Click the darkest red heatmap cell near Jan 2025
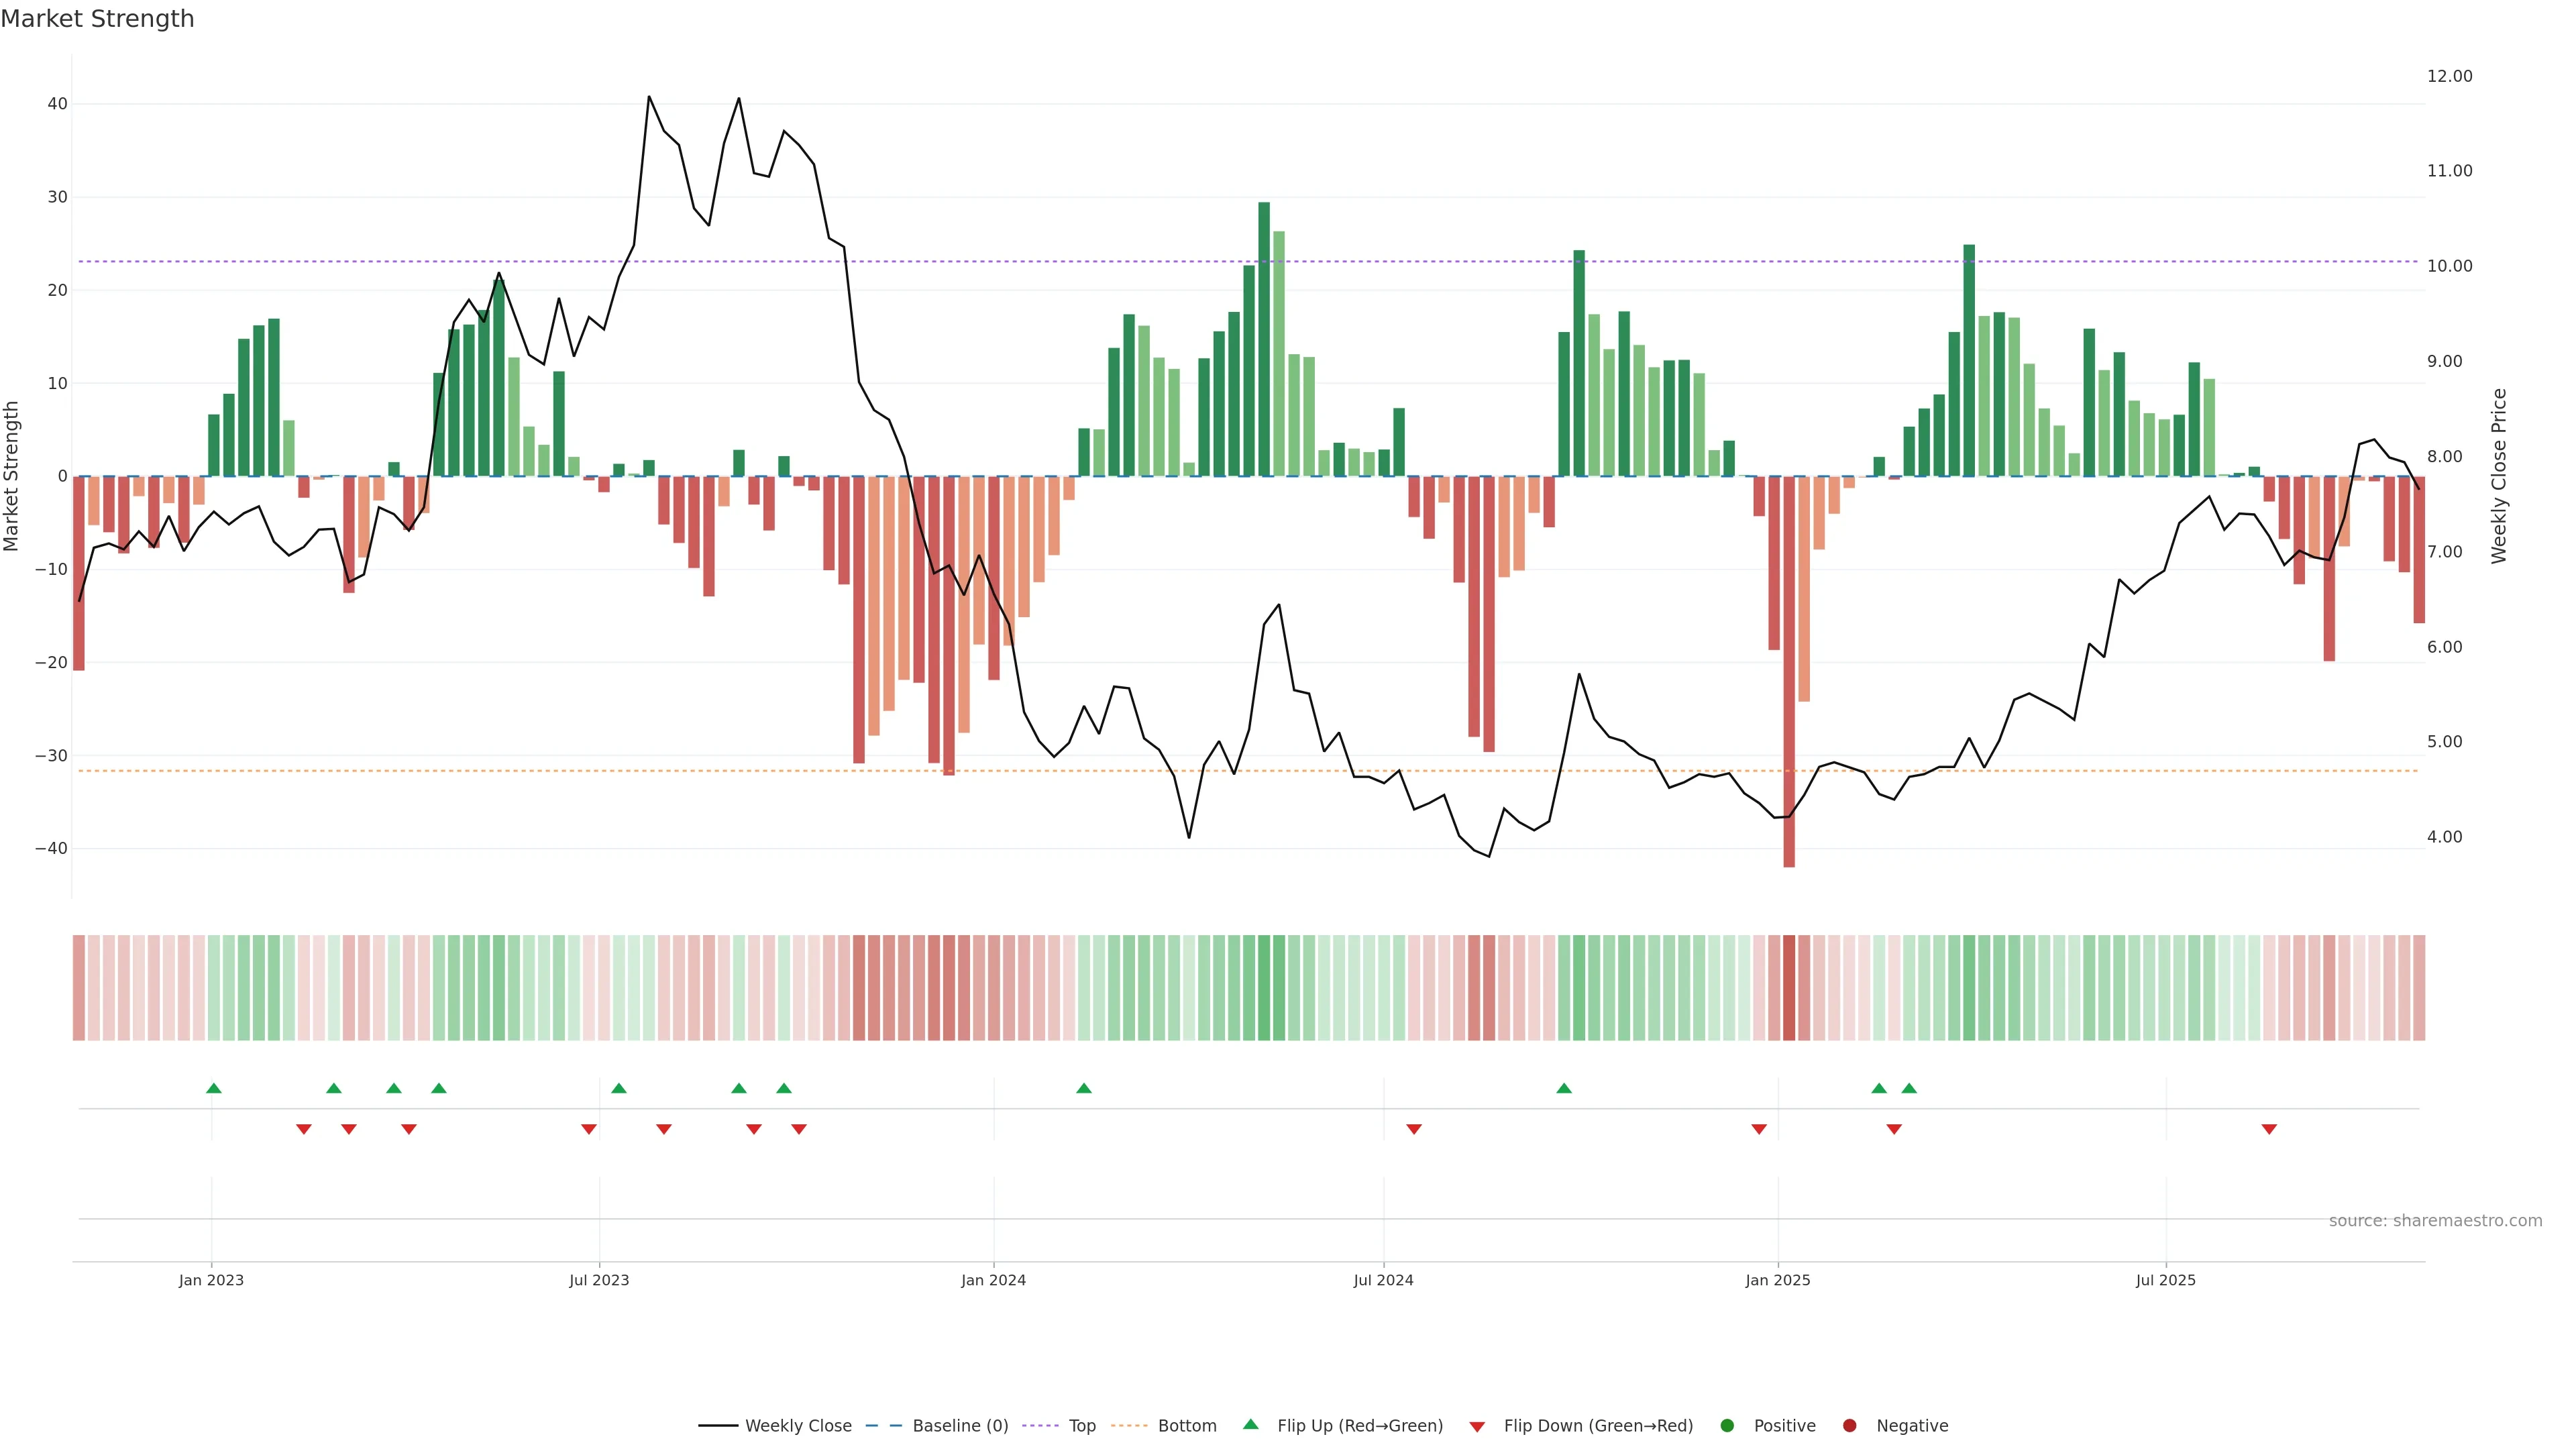Viewport: 2576px width, 1449px height. click(x=1789, y=988)
